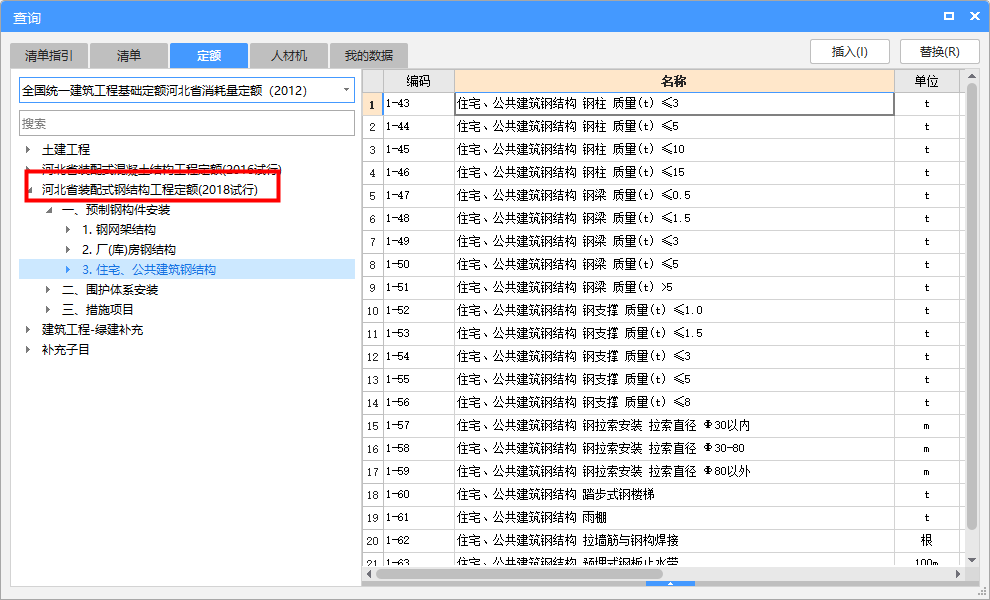
Task: Click row number 15 header
Action: coord(373,425)
